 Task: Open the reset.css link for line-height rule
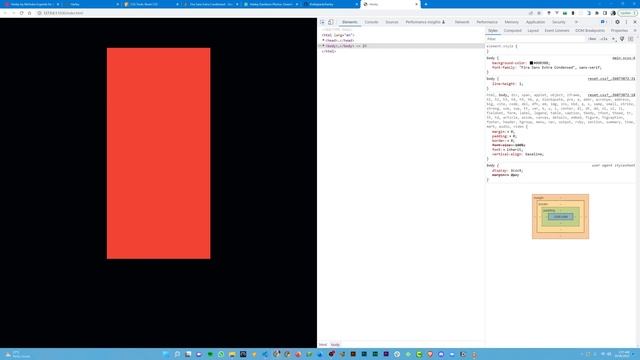(x=611, y=78)
